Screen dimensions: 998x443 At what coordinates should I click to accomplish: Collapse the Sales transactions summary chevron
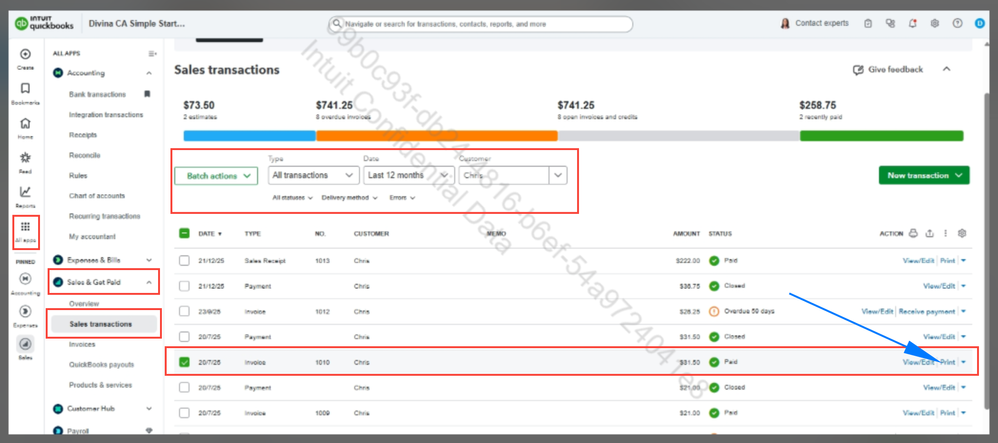pos(946,69)
